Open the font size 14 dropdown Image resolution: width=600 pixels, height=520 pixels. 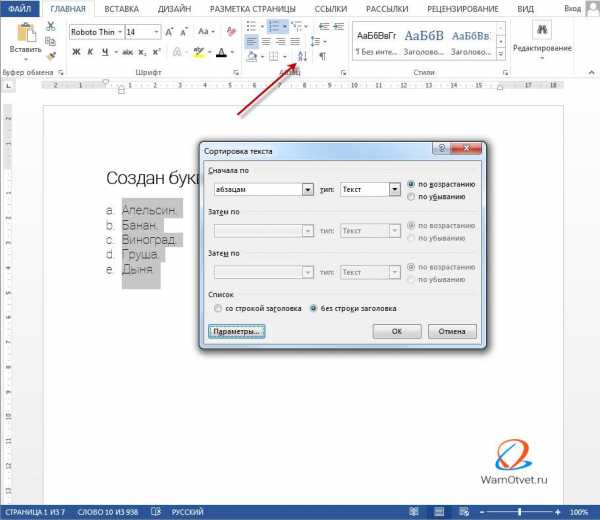(156, 32)
